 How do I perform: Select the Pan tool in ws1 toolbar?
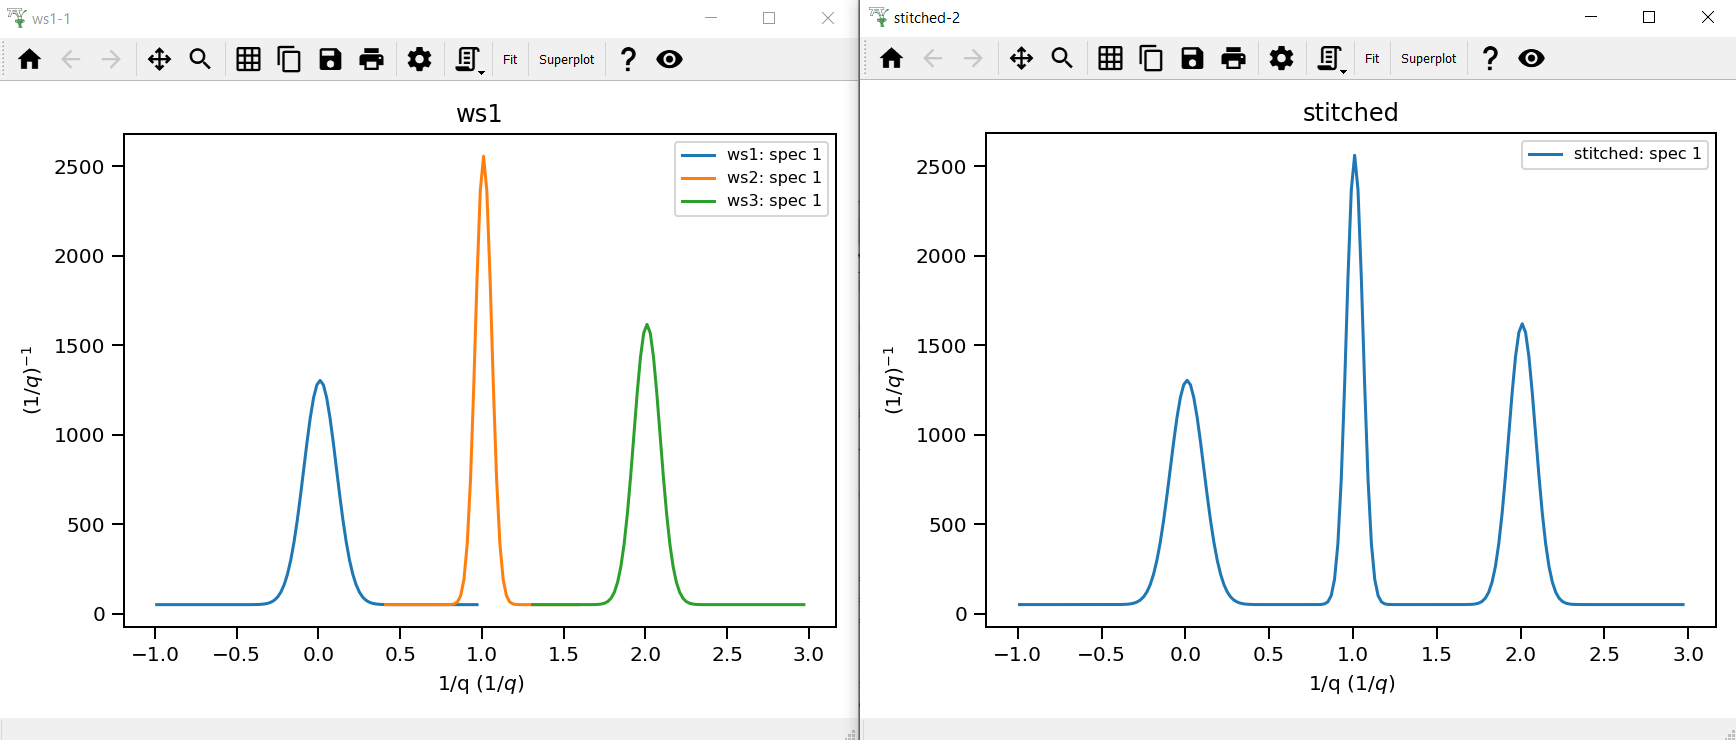point(159,60)
